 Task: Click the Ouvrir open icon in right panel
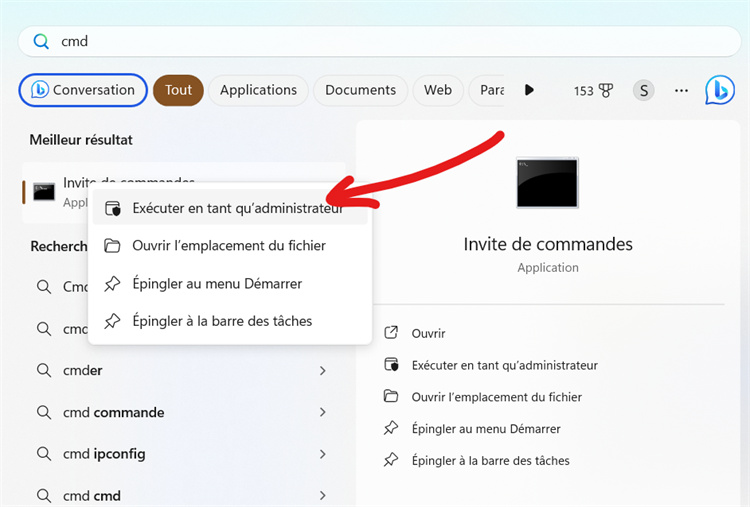pos(391,333)
